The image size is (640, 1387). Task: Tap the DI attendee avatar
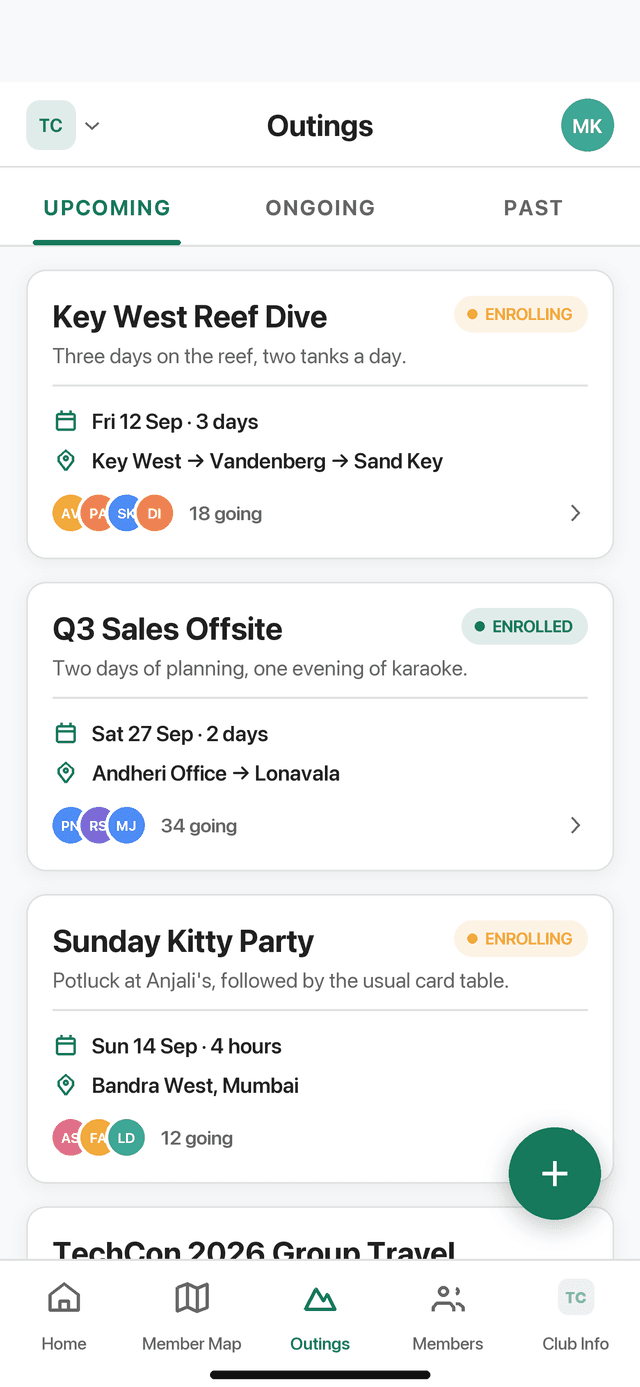click(154, 513)
